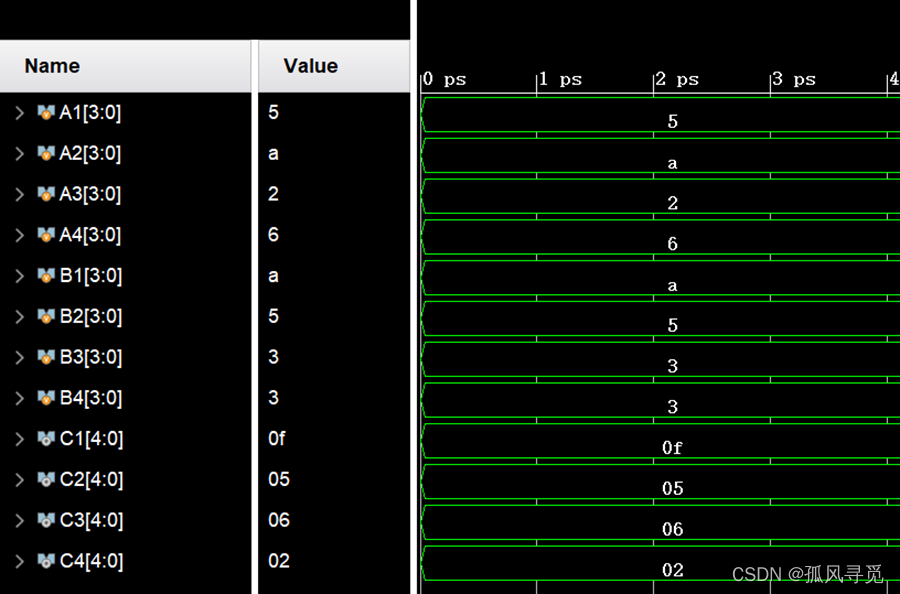The height and width of the screenshot is (594, 900).
Task: Click the A3[3:0] bus signal icon
Action: [x=46, y=194]
